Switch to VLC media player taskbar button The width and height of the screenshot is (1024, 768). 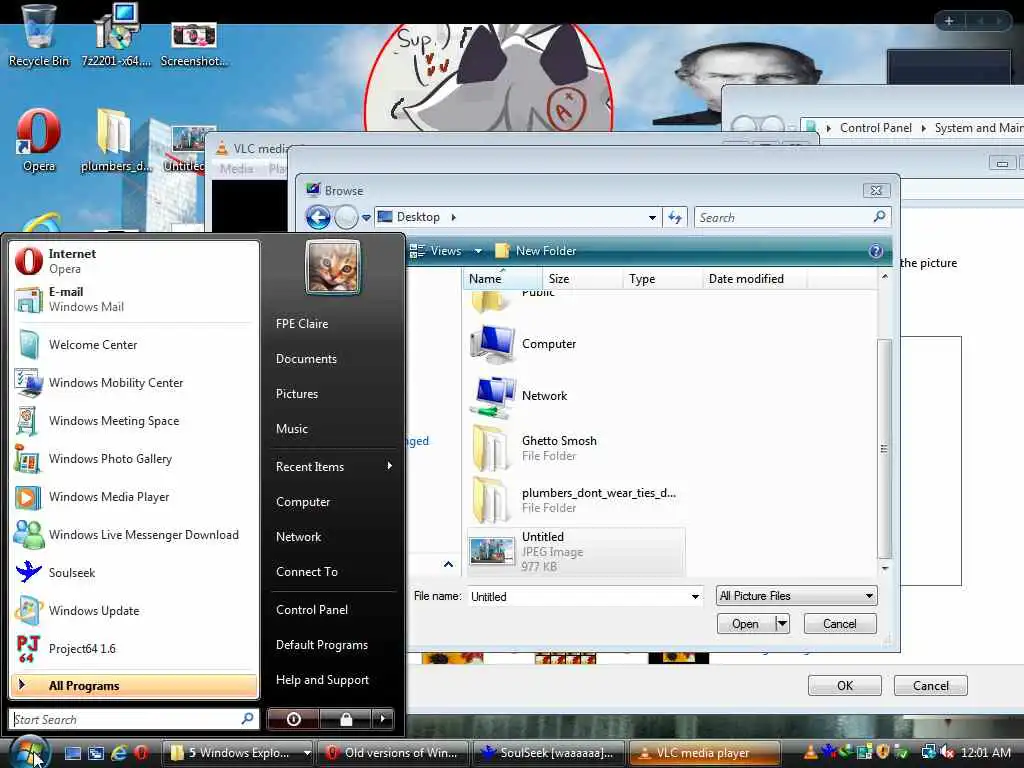click(x=704, y=752)
